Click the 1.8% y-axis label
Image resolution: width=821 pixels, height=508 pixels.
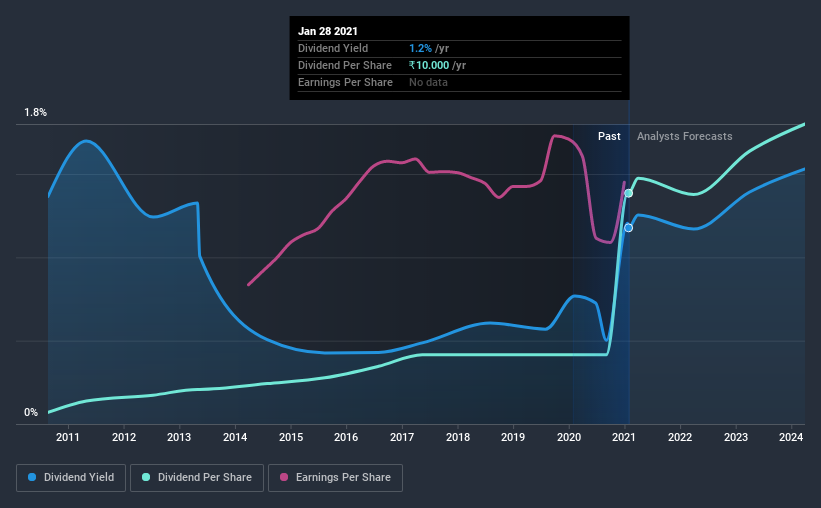point(36,113)
